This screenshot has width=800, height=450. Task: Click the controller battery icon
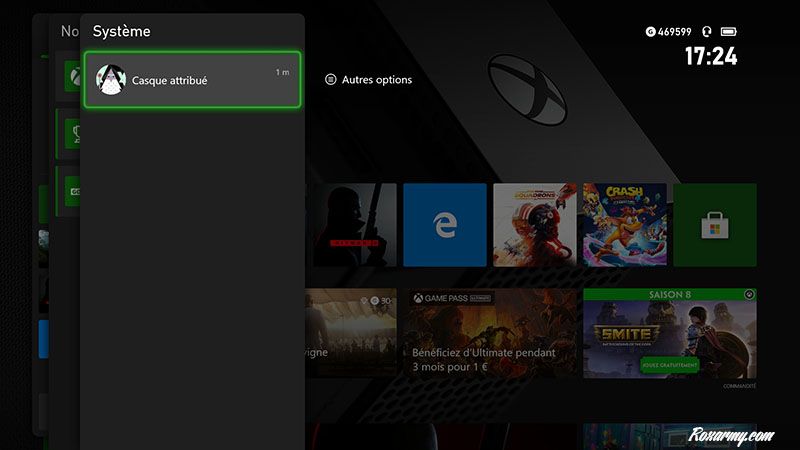[x=728, y=32]
